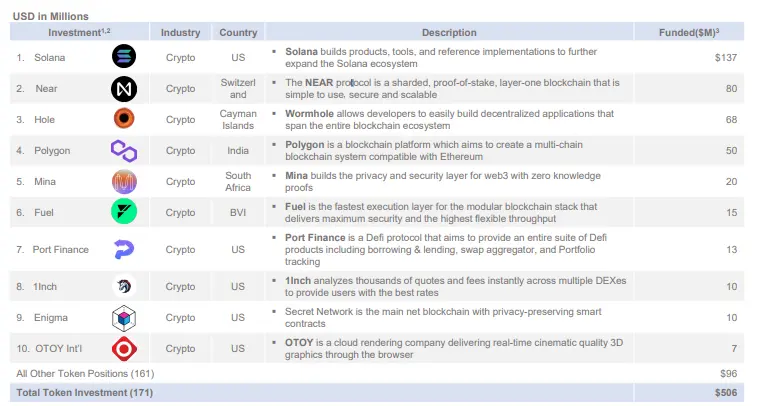
Task: Click the bold Wormhole description text
Action: (x=309, y=113)
